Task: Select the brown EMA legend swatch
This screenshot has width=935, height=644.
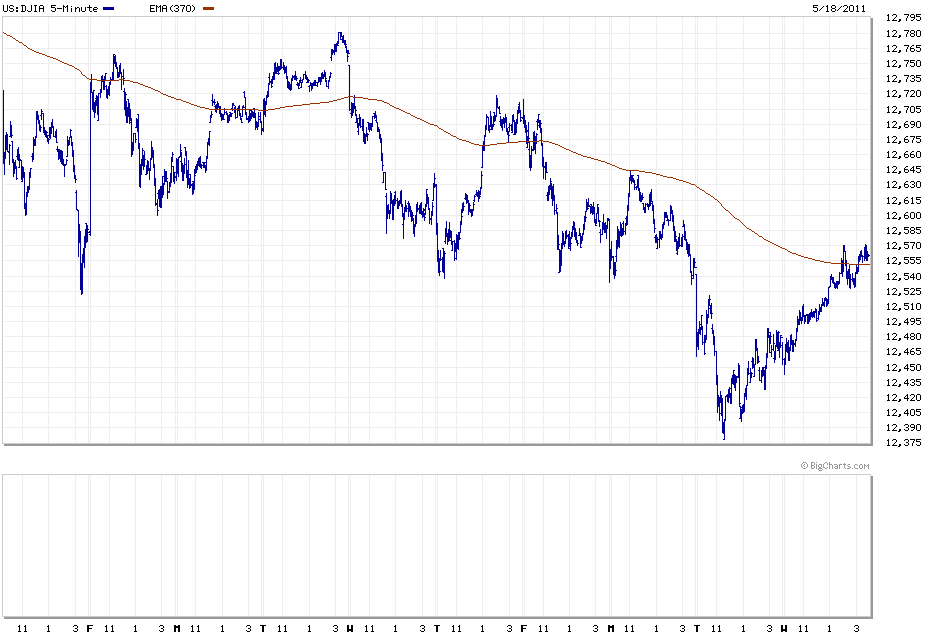Action: coord(208,8)
